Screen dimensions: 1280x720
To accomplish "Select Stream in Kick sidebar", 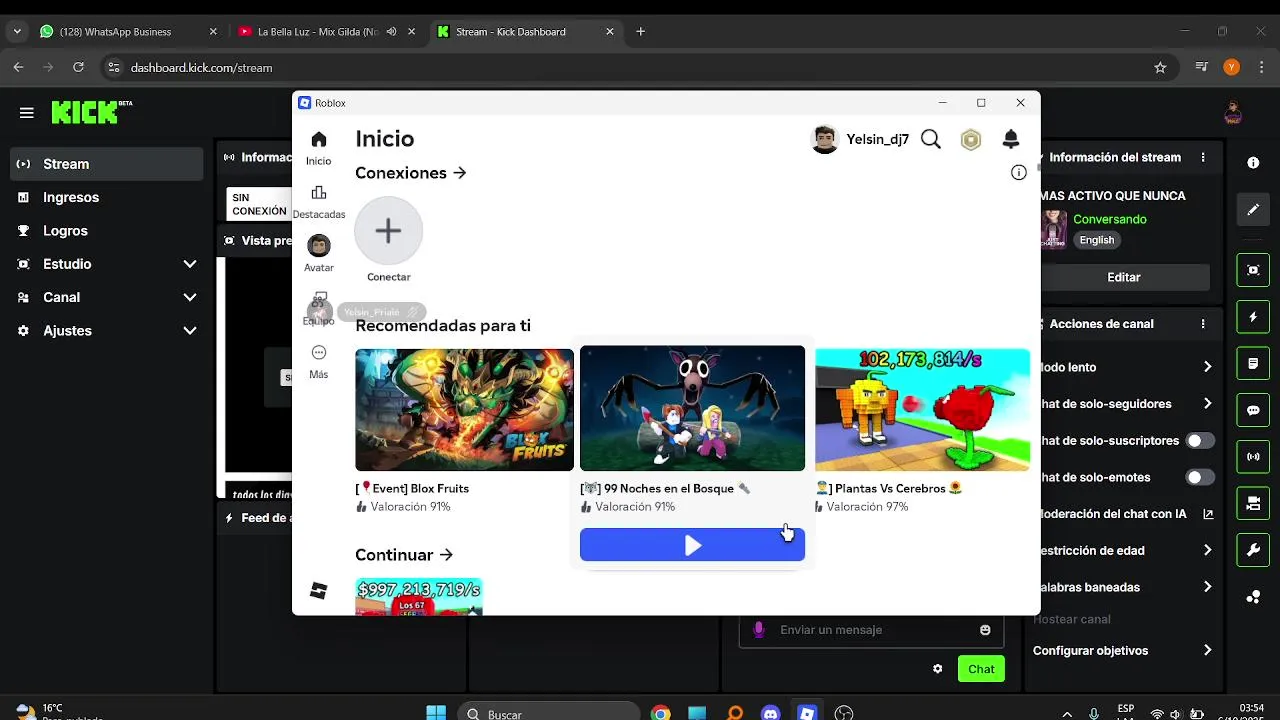I will pos(107,164).
